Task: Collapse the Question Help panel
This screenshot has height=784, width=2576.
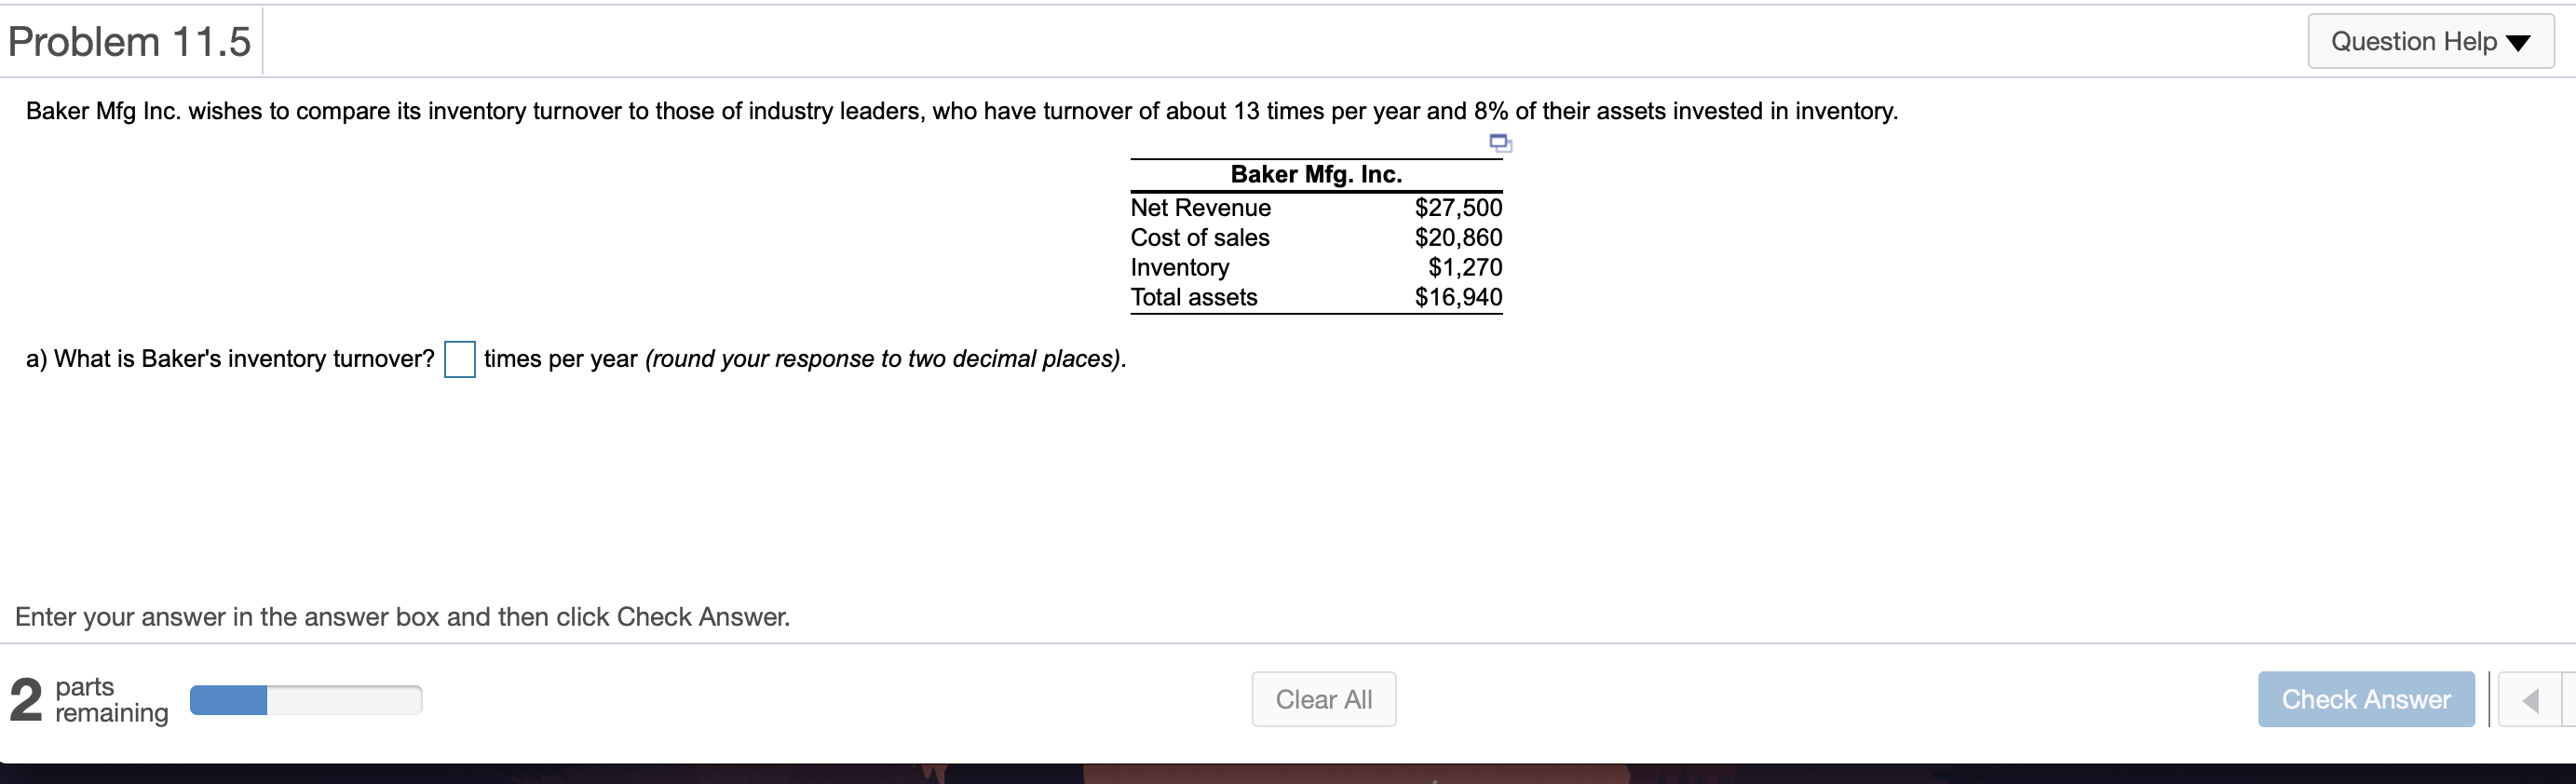Action: pos(2430,41)
